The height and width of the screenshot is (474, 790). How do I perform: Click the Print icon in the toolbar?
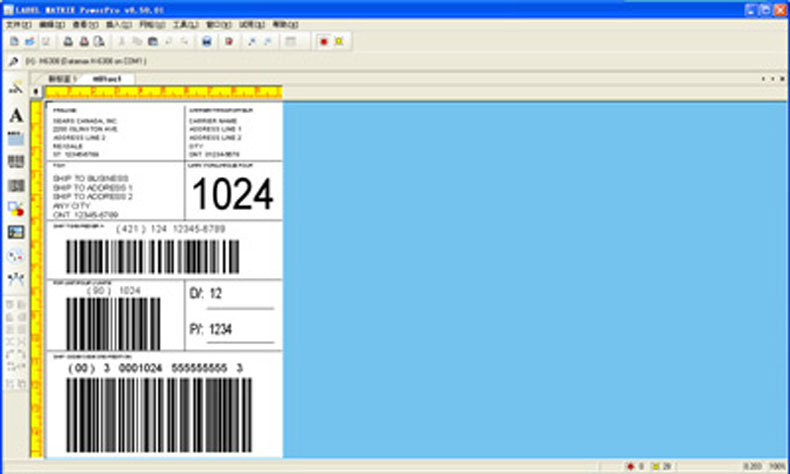point(68,41)
